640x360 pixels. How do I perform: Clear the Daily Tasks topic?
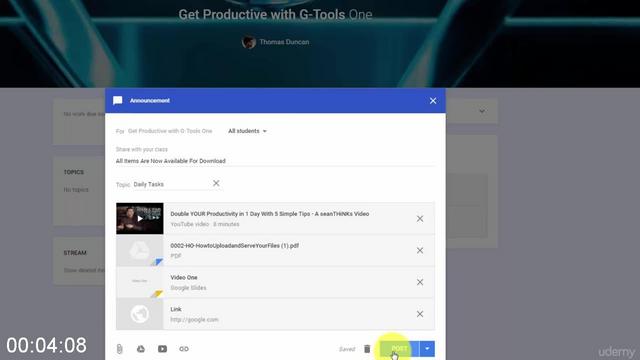216,184
